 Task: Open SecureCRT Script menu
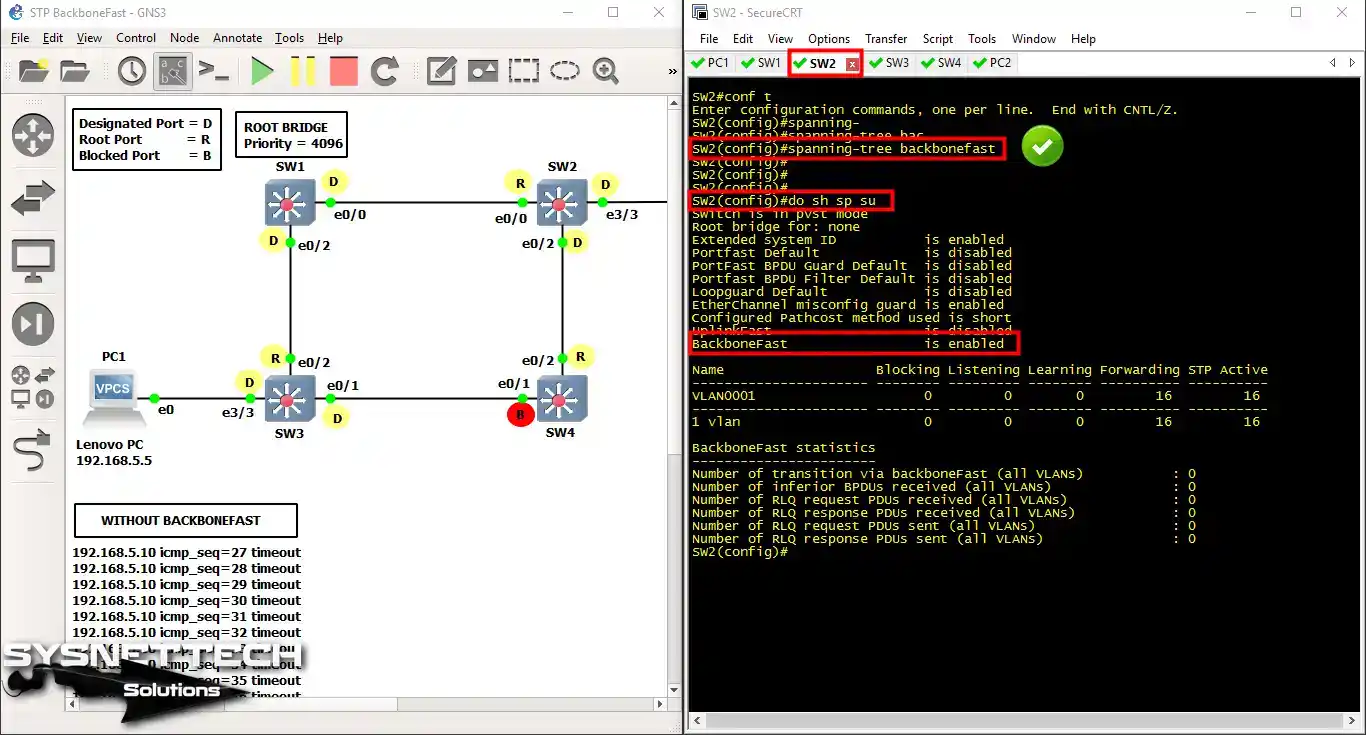tap(938, 39)
